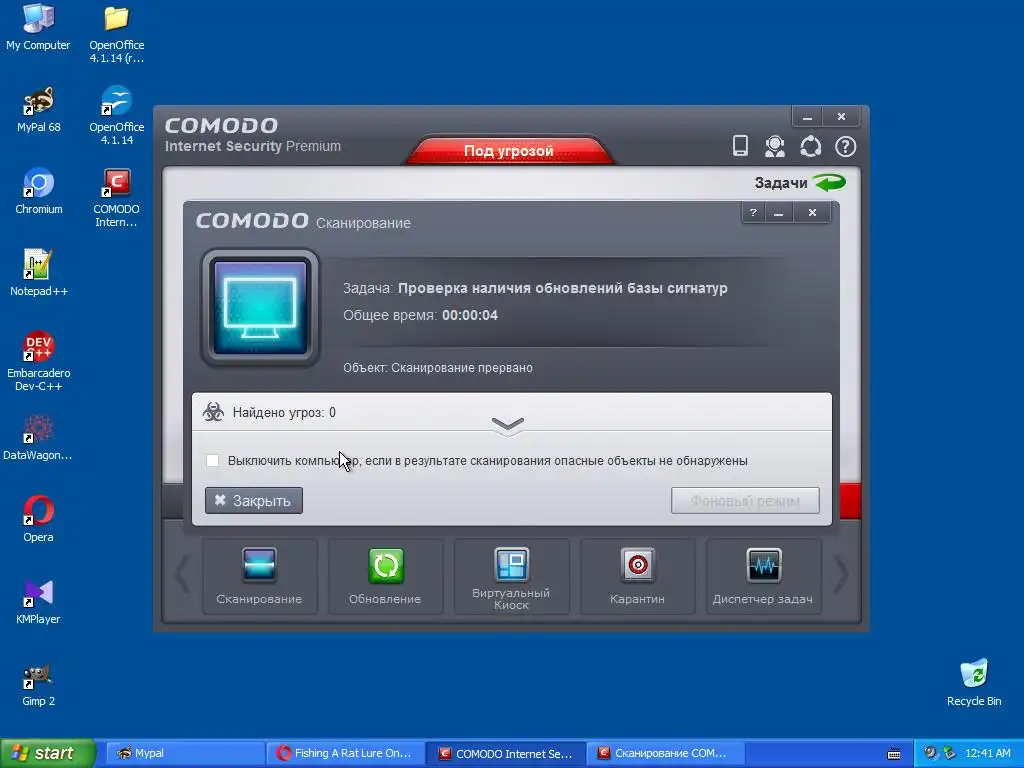The width and height of the screenshot is (1024, 768).
Task: Open the Windows start menu
Action: (46, 753)
